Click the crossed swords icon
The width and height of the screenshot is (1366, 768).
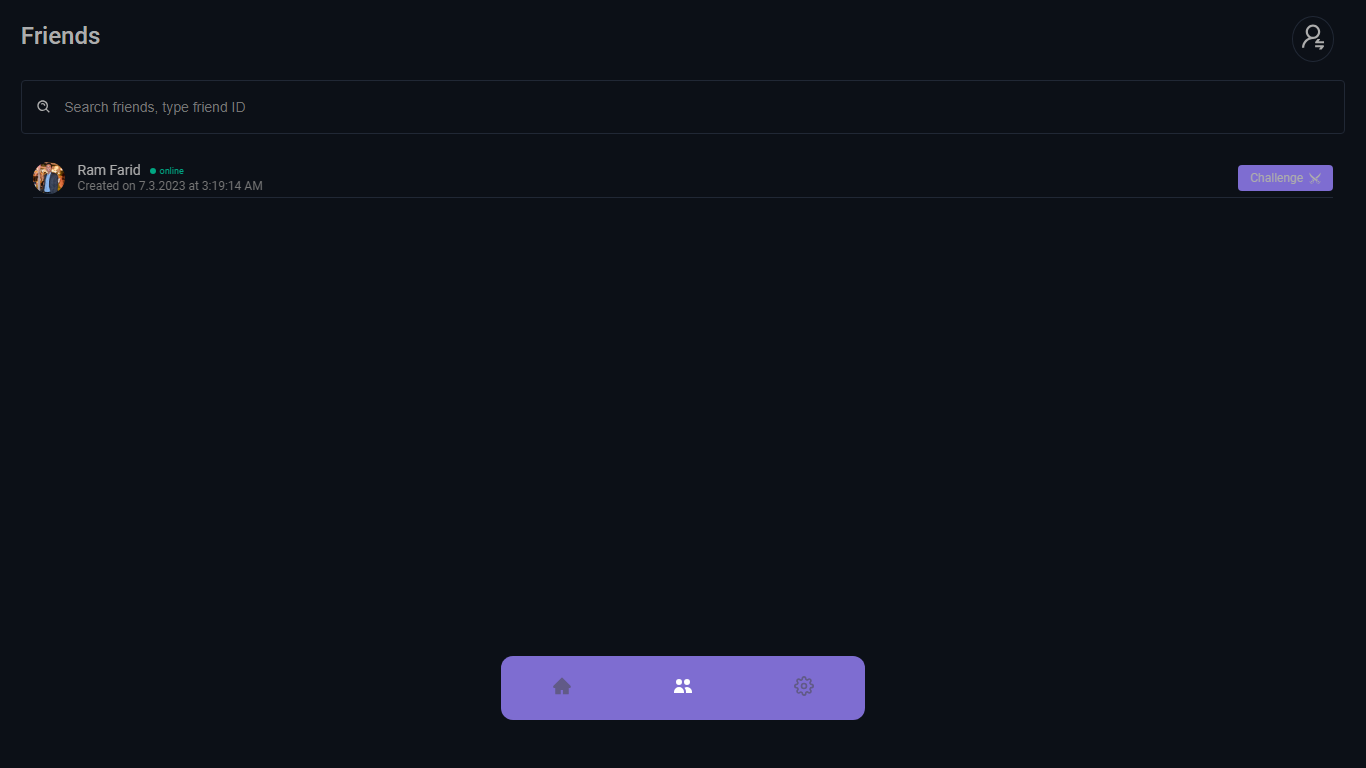[1315, 178]
